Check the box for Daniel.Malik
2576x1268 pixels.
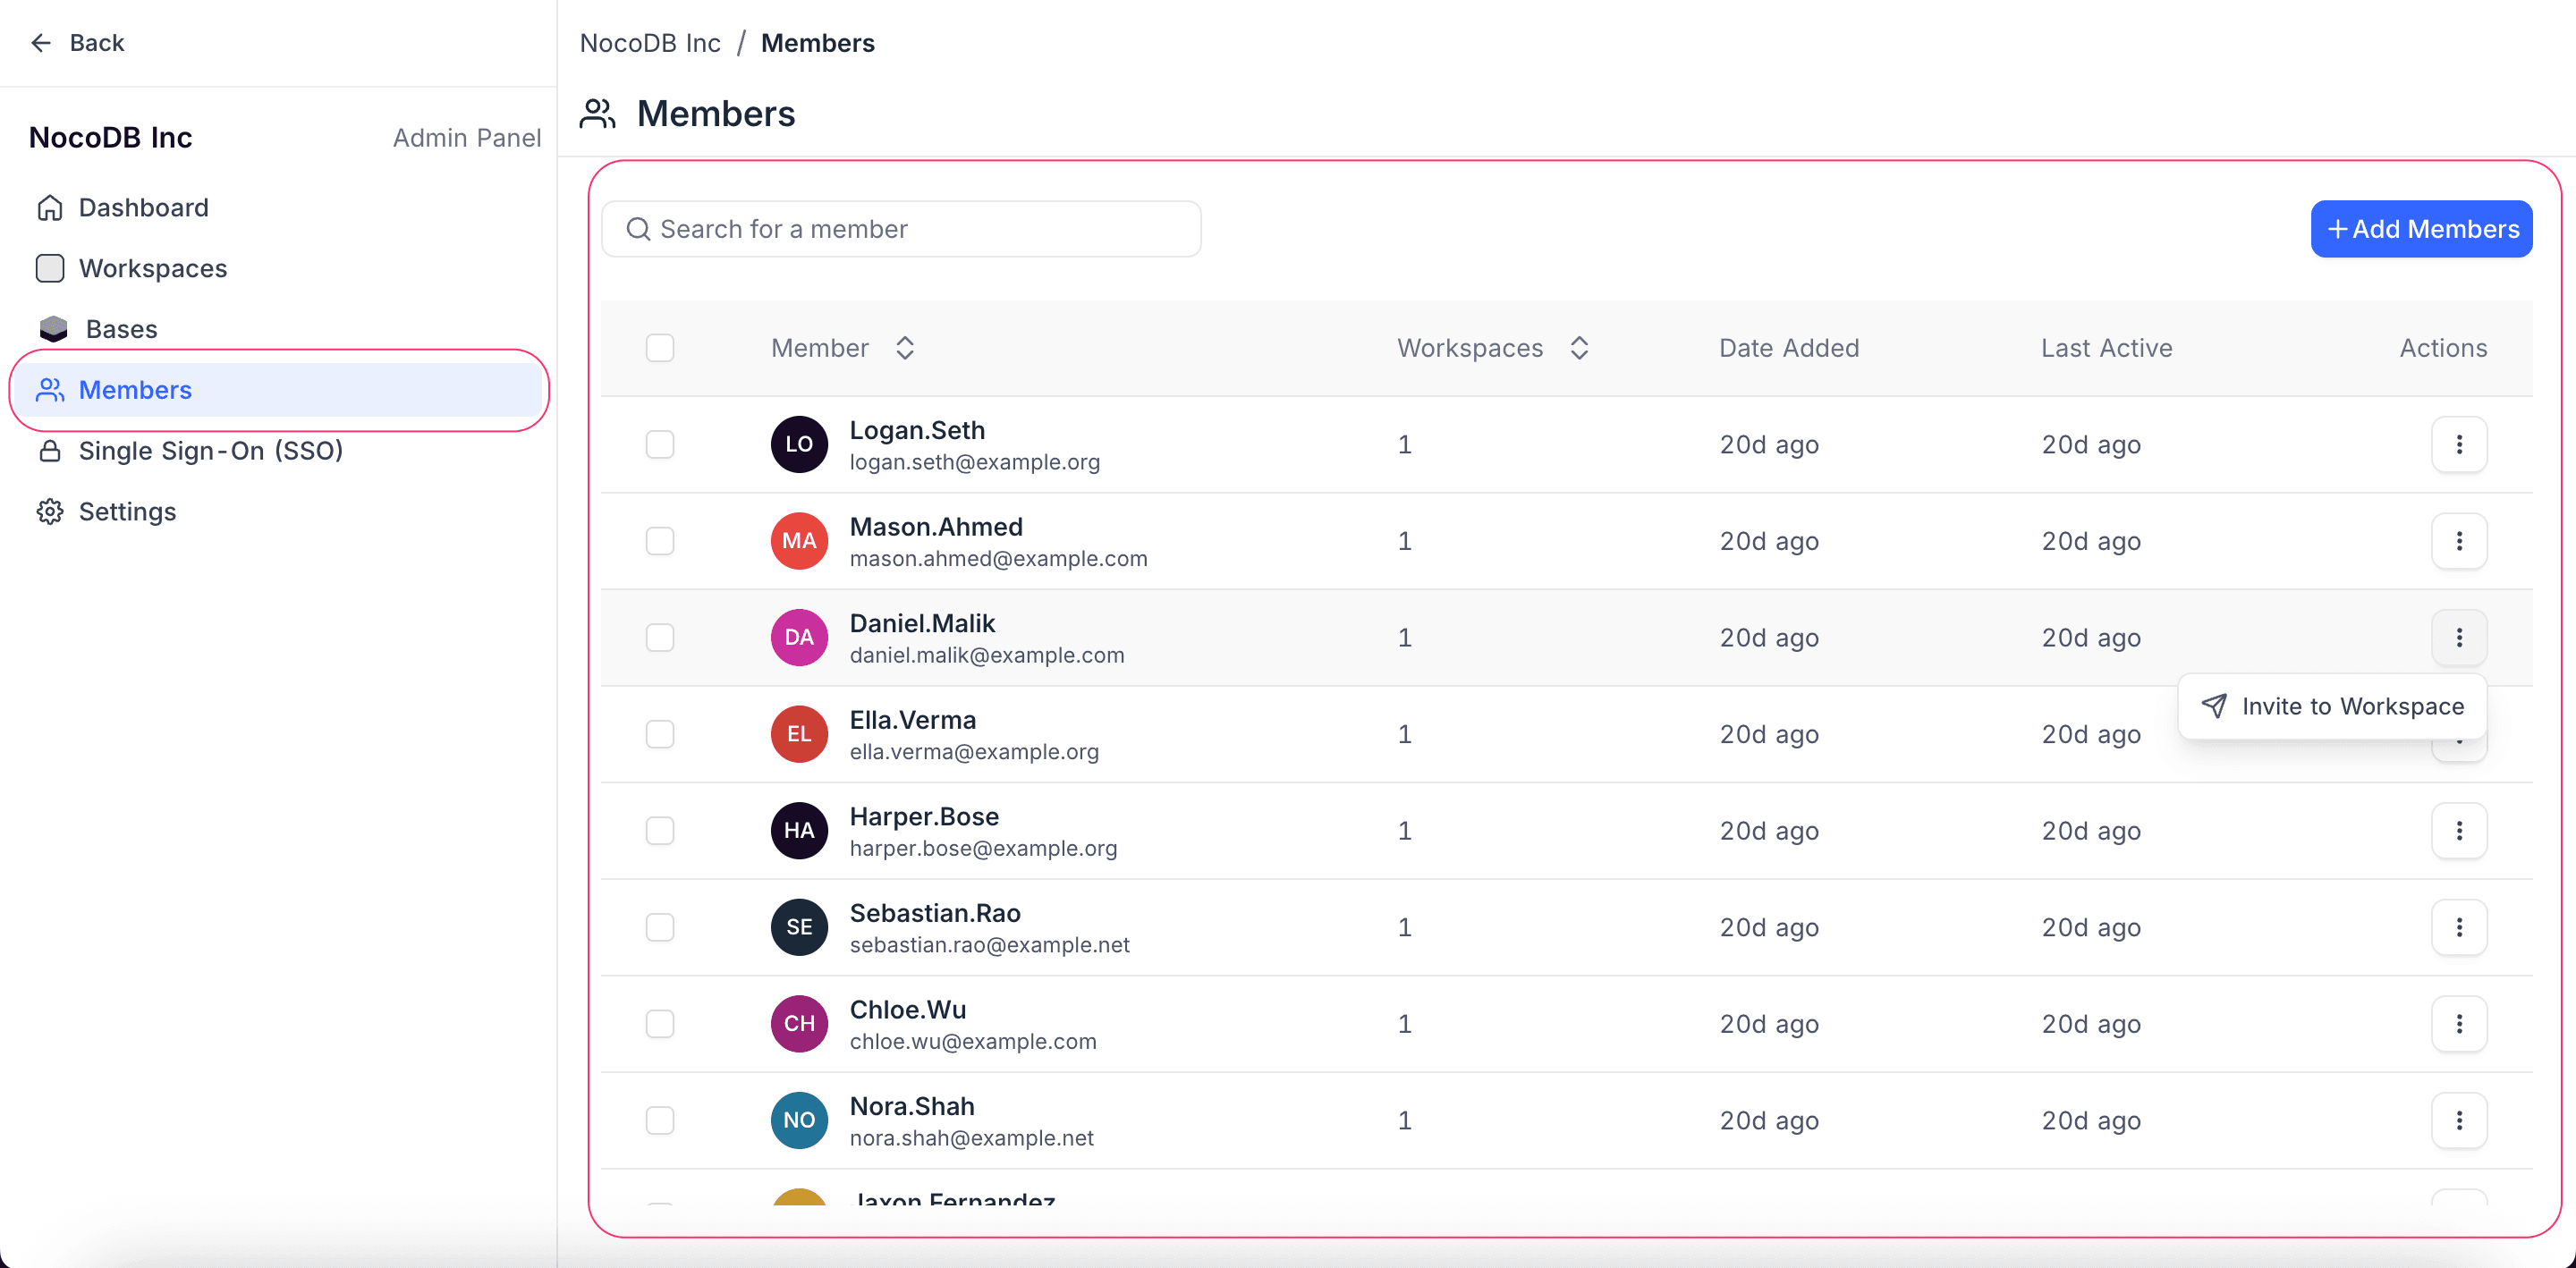coord(660,638)
